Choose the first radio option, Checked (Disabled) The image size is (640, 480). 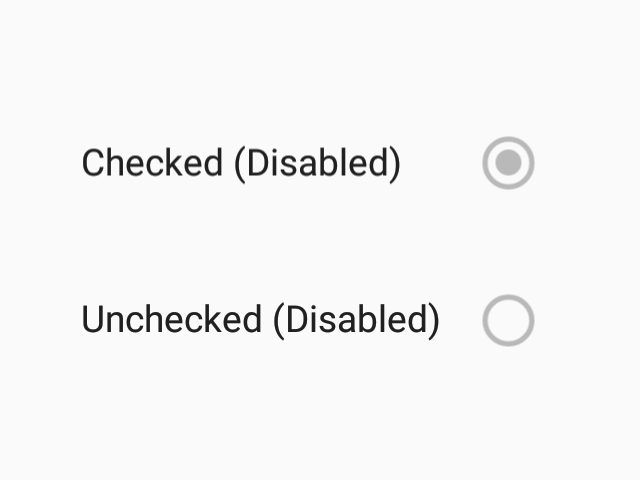click(x=508, y=163)
